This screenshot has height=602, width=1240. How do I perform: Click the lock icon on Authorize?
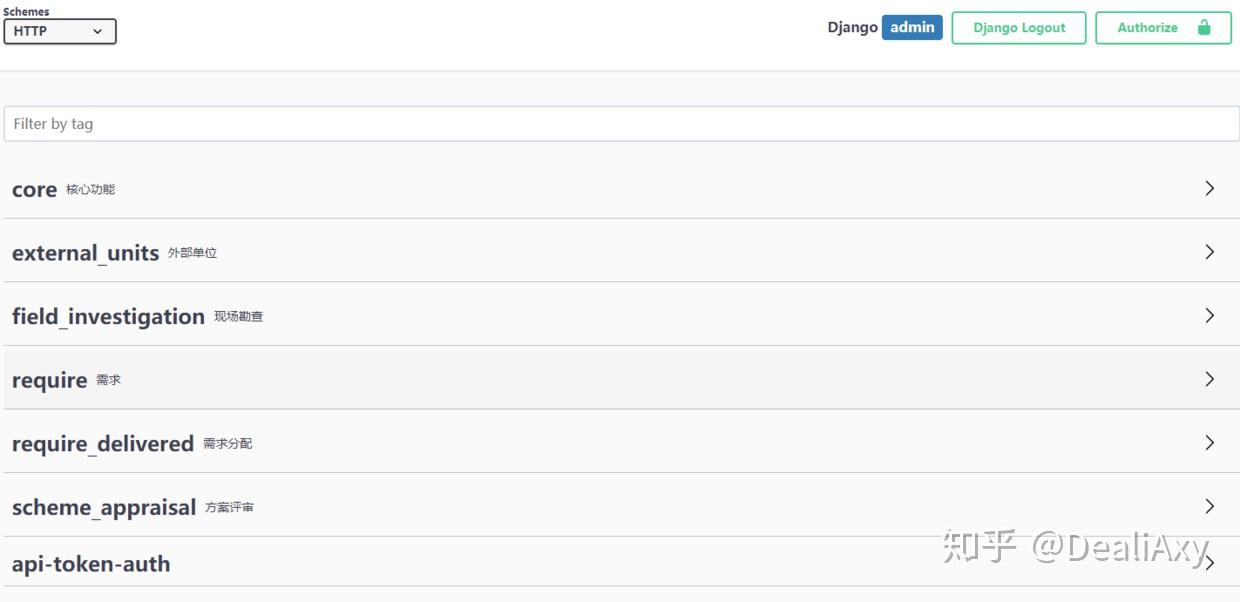1204,28
